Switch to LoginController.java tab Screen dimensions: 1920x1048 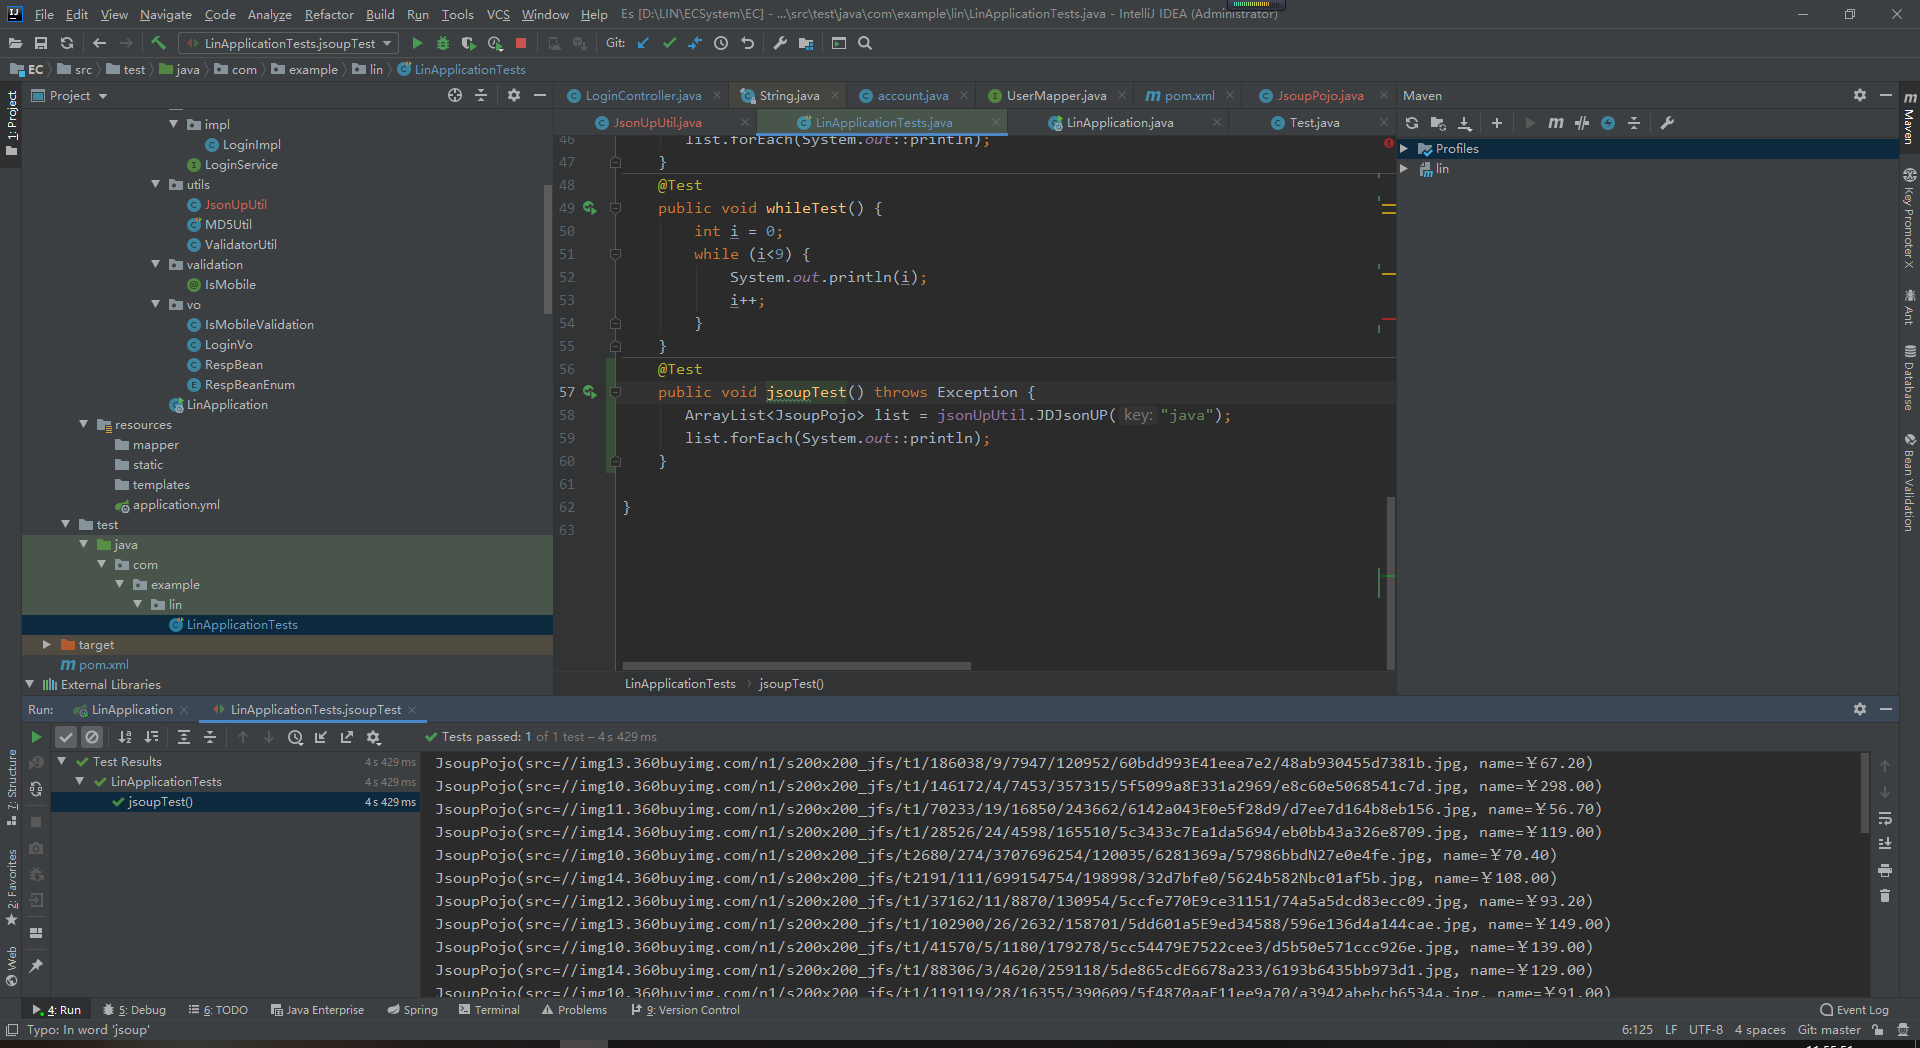tap(643, 95)
